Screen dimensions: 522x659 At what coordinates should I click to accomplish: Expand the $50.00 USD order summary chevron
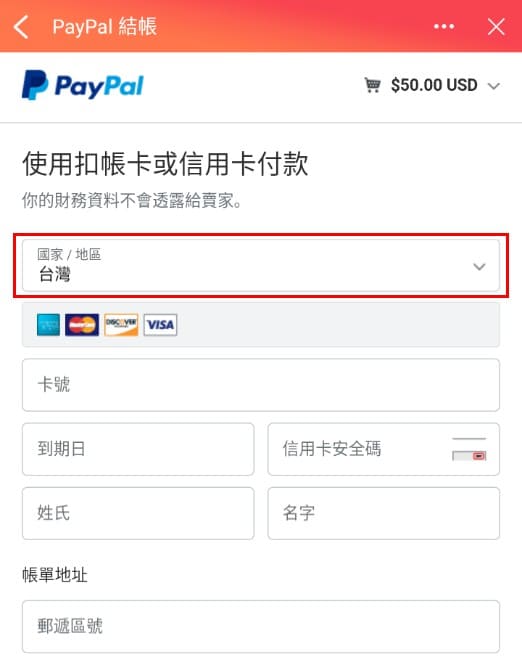coord(493,86)
